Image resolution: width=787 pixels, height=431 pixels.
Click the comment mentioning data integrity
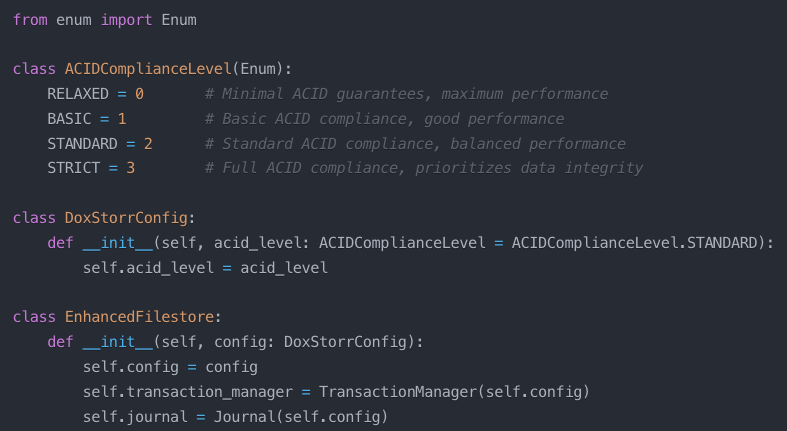tap(424, 168)
